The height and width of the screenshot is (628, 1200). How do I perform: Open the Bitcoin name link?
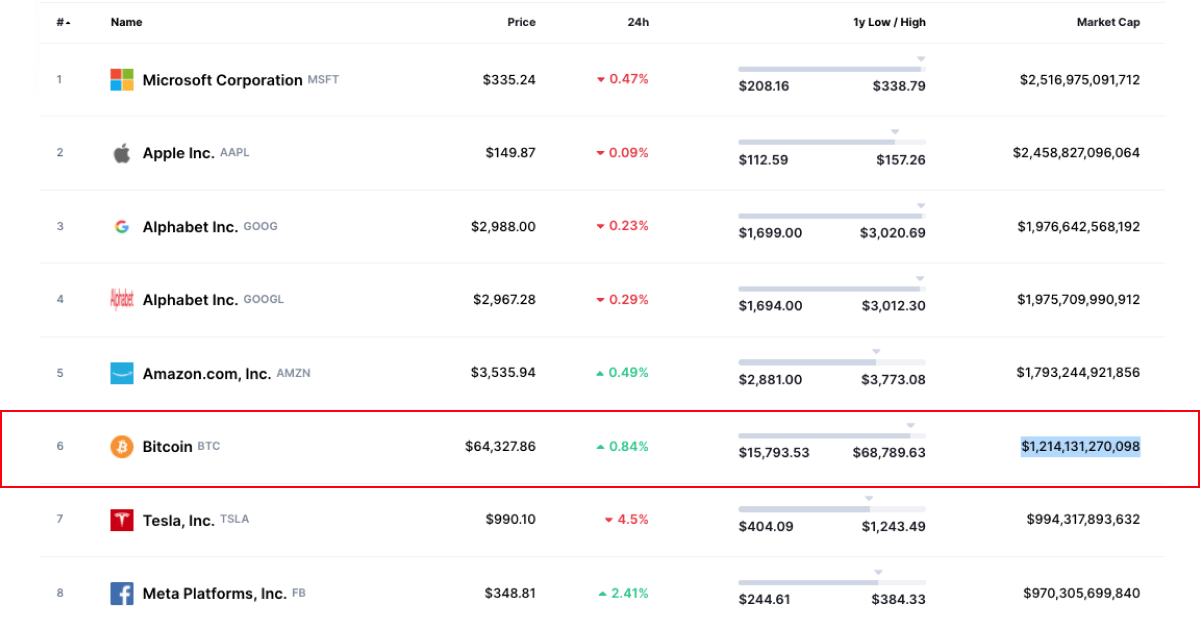pyautogui.click(x=167, y=447)
